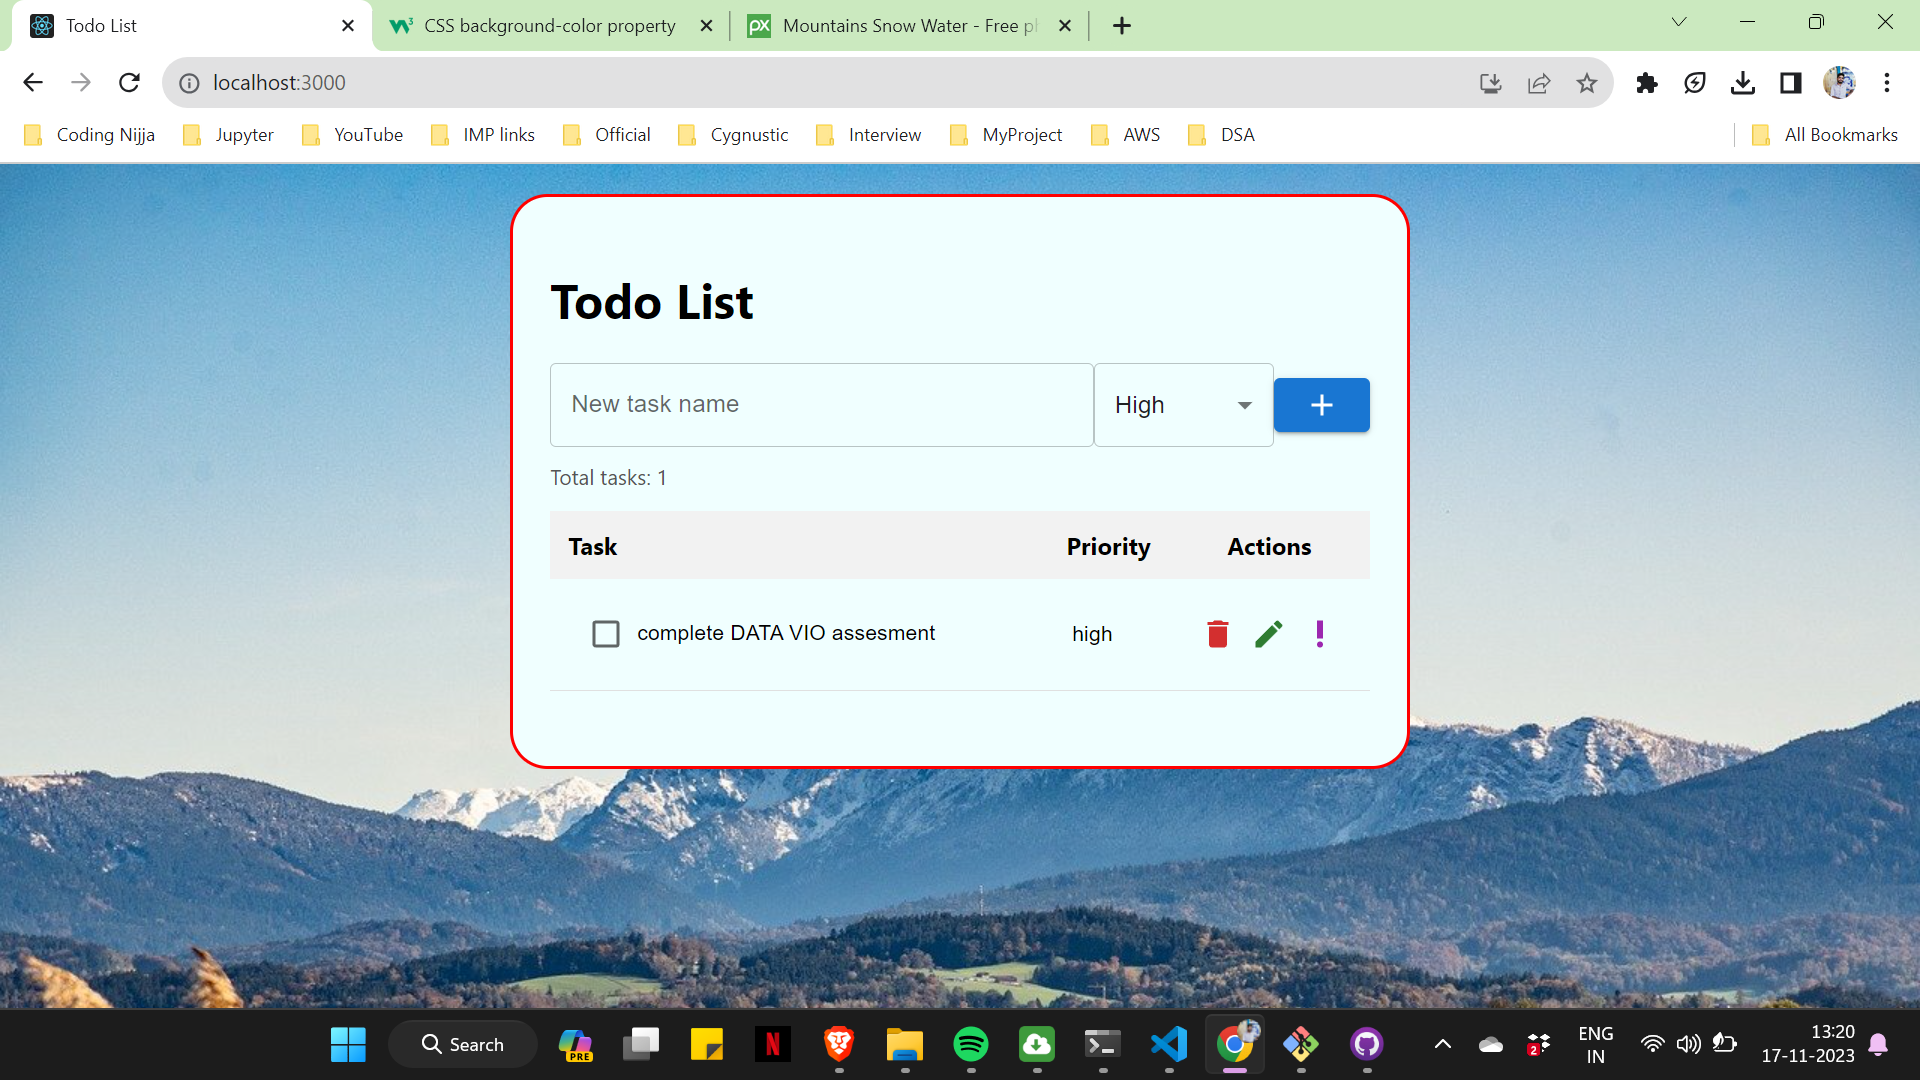The height and width of the screenshot is (1080, 1920).
Task: Show hidden icons in system tray
Action: tap(1443, 1043)
